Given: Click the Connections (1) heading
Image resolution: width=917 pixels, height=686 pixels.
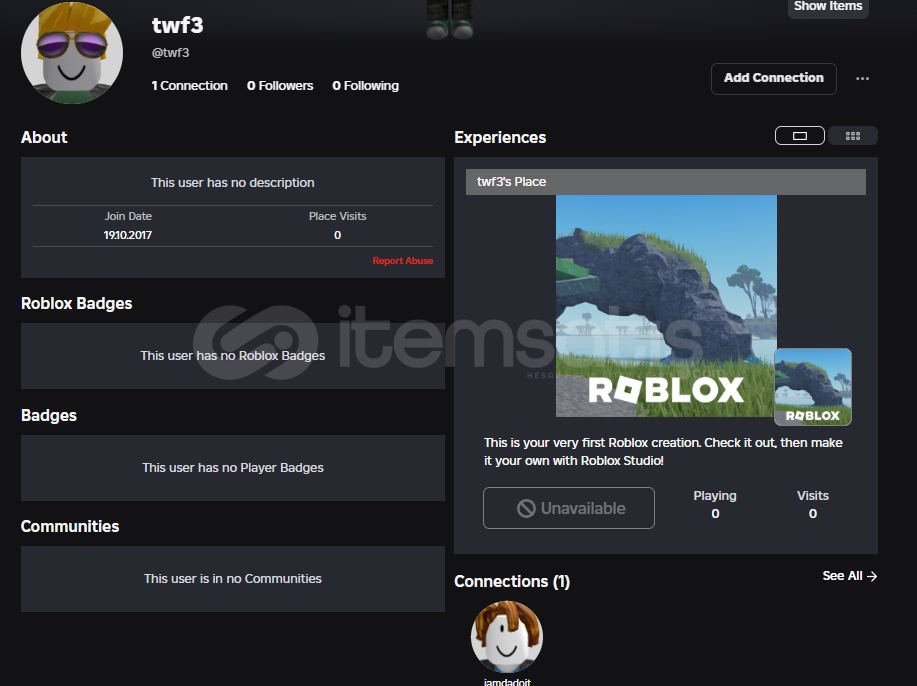Looking at the screenshot, I should tap(512, 581).
